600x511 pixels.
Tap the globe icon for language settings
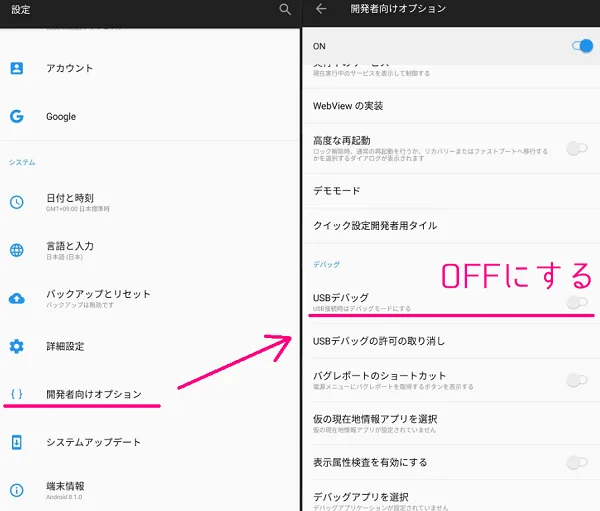[x=16, y=250]
